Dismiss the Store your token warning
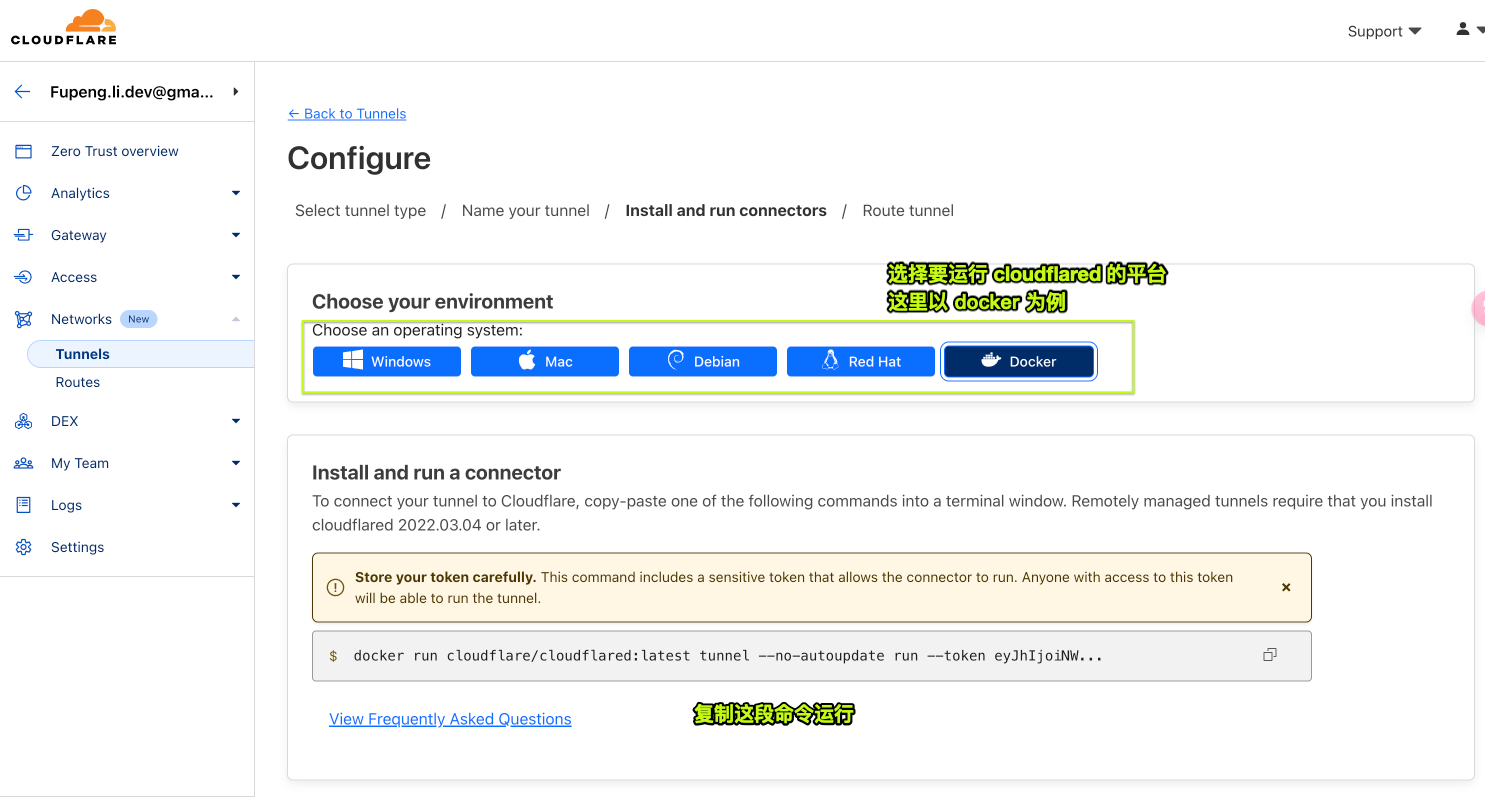Screen dimensions: 1485x797 1286,587
